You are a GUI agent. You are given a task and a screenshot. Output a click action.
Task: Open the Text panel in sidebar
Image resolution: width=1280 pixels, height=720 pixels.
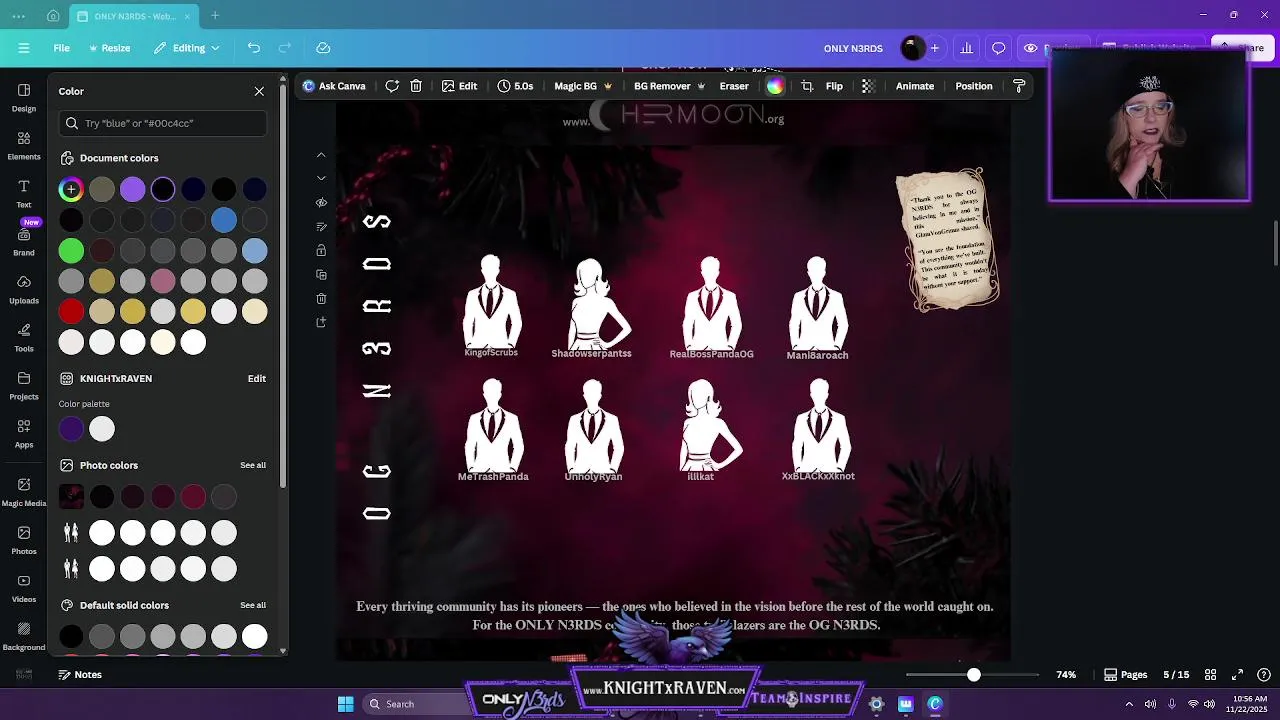click(x=24, y=193)
